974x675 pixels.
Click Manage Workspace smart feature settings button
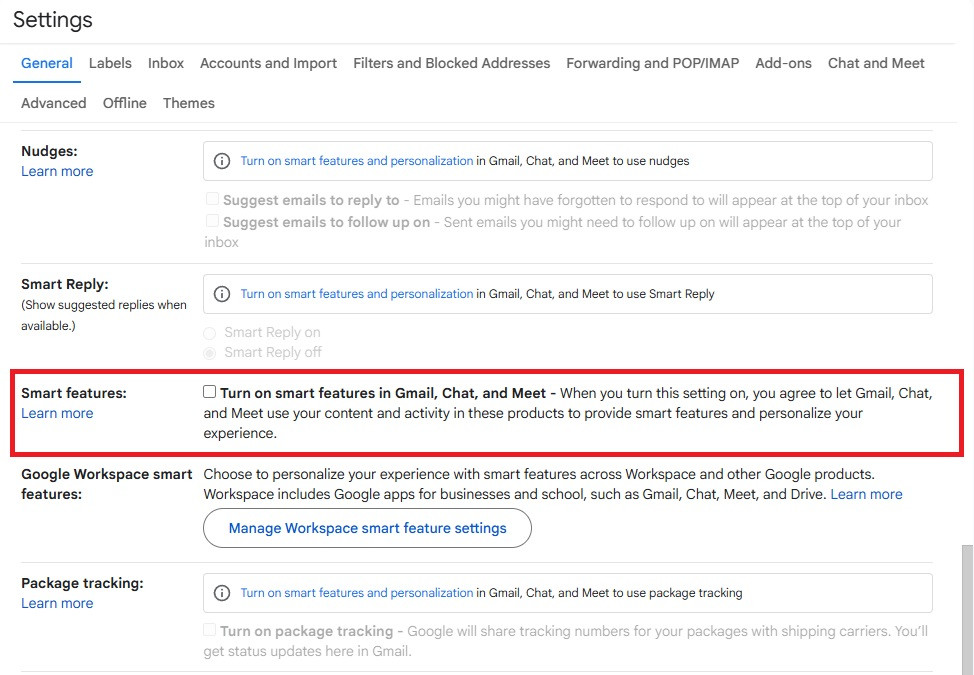point(367,528)
